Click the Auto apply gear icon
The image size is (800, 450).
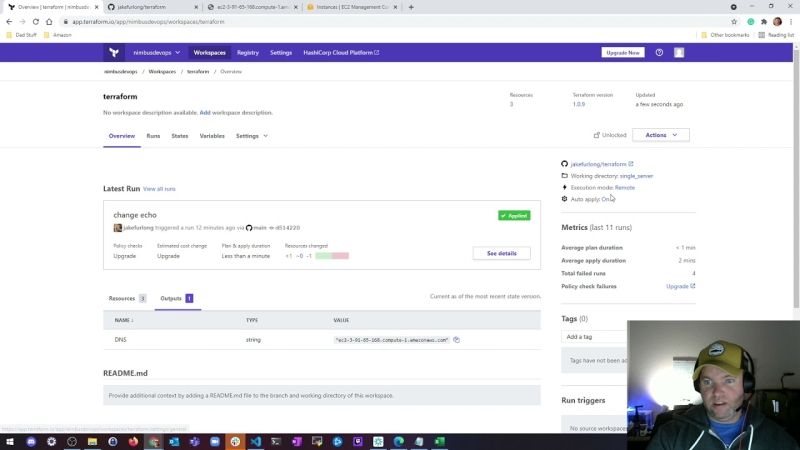pyautogui.click(x=564, y=199)
